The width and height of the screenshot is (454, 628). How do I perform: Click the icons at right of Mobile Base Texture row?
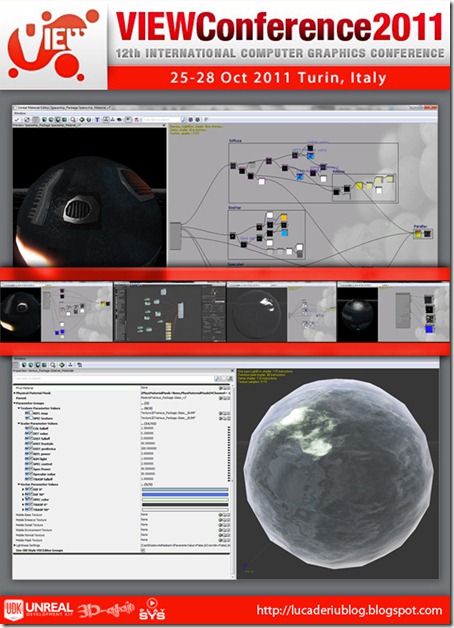(x=225, y=515)
